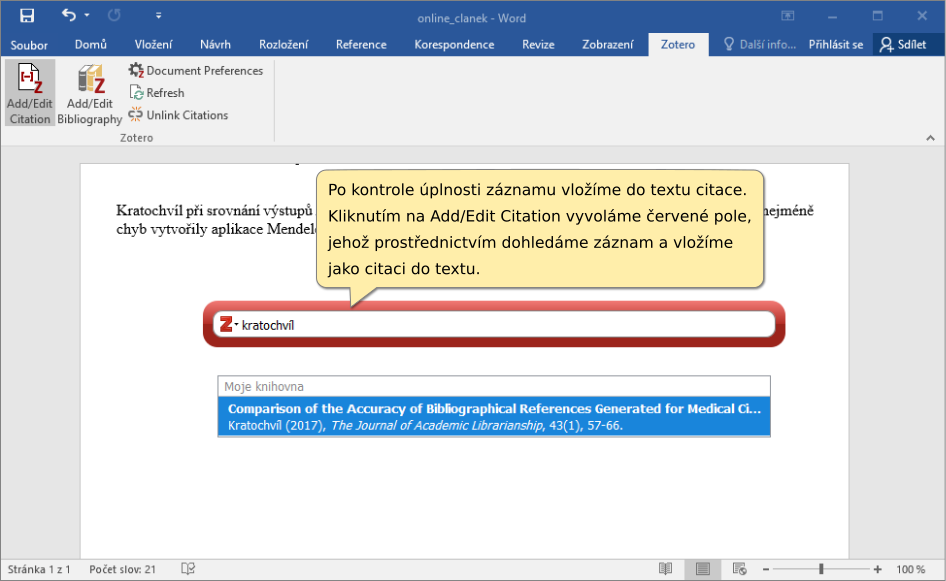This screenshot has height=581, width=946.
Task: Switch to the Návrh tab
Action: [x=215, y=45]
